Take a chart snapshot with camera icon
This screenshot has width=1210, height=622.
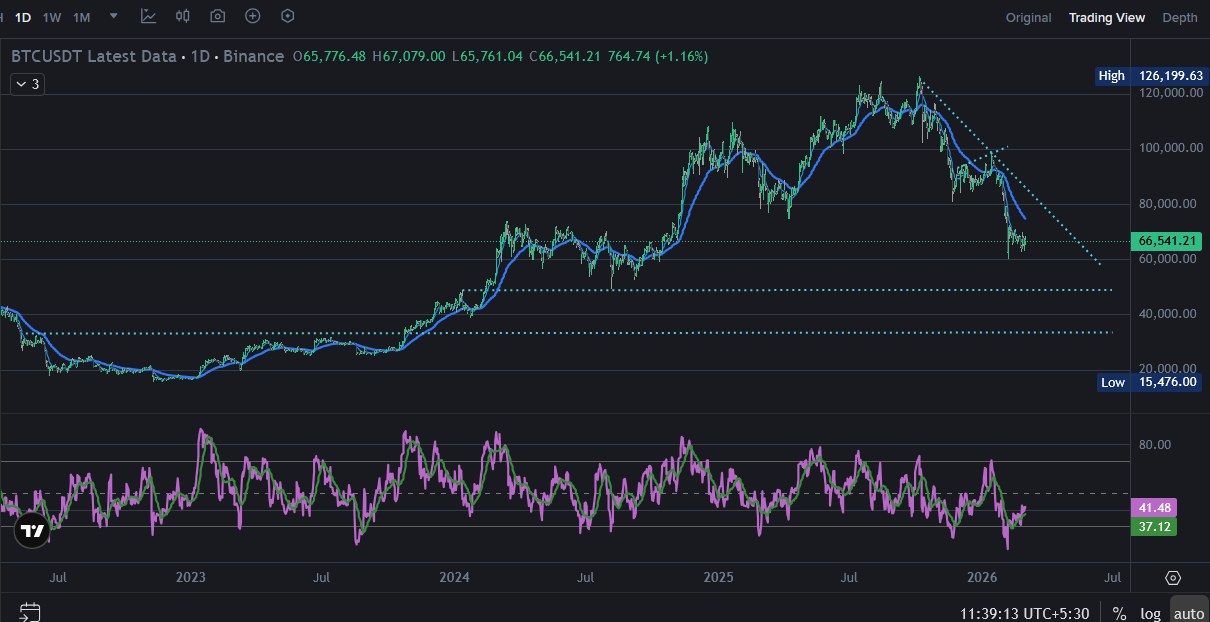click(x=218, y=16)
